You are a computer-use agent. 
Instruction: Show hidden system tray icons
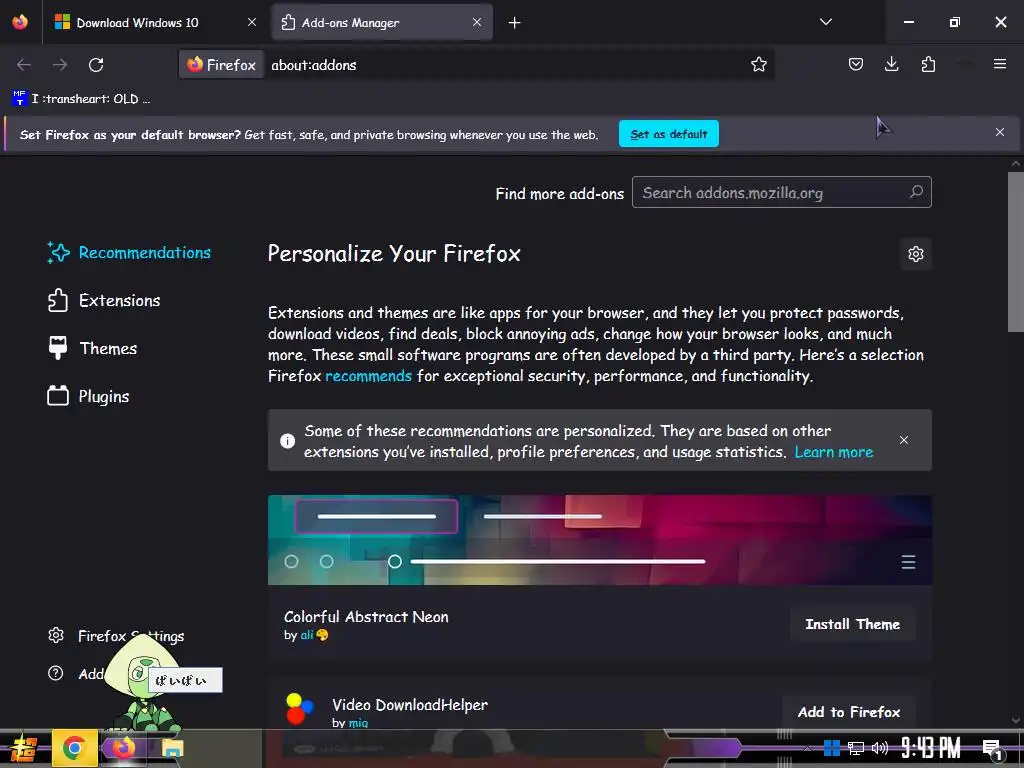(808, 748)
